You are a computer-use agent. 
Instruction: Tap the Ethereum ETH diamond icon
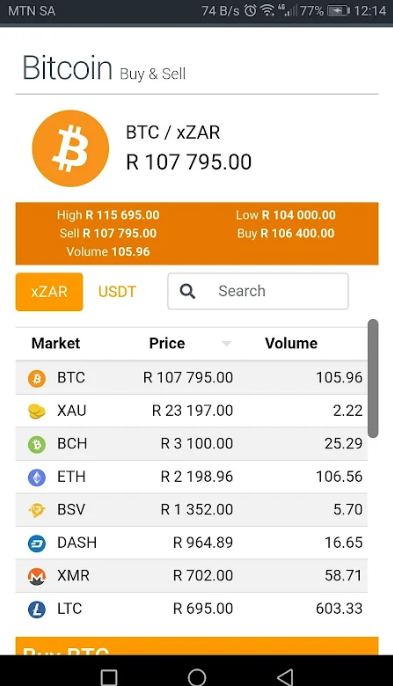pos(37,477)
